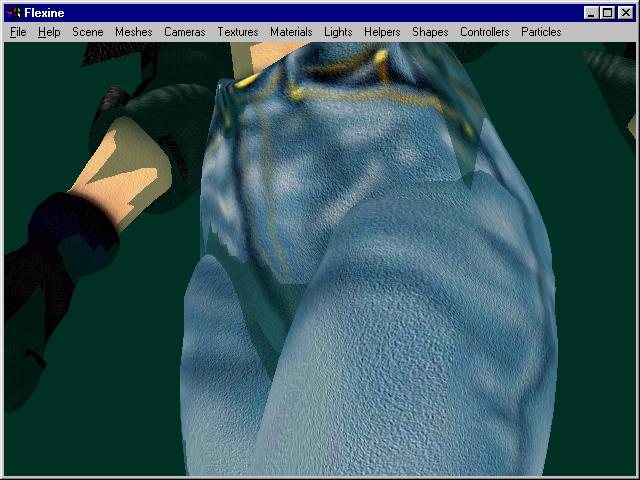Viewport: 640px width, 480px height.
Task: Click the Flexine app icon in title bar
Action: pos(13,13)
